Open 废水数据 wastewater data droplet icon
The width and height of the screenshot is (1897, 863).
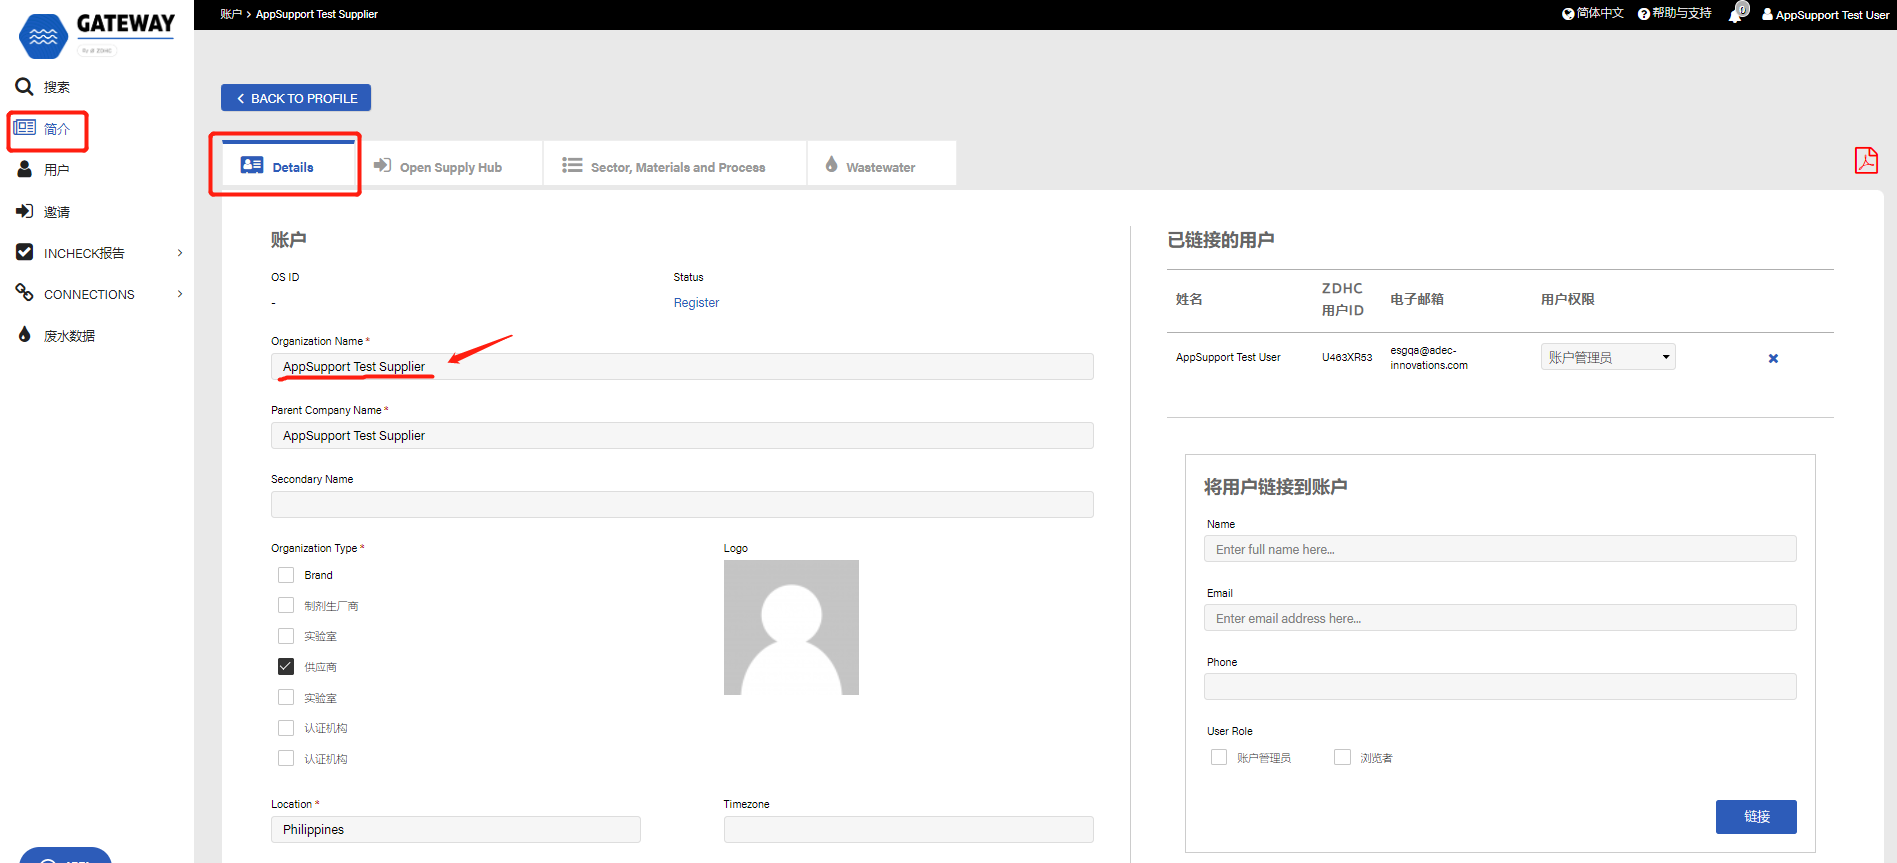pos(24,335)
